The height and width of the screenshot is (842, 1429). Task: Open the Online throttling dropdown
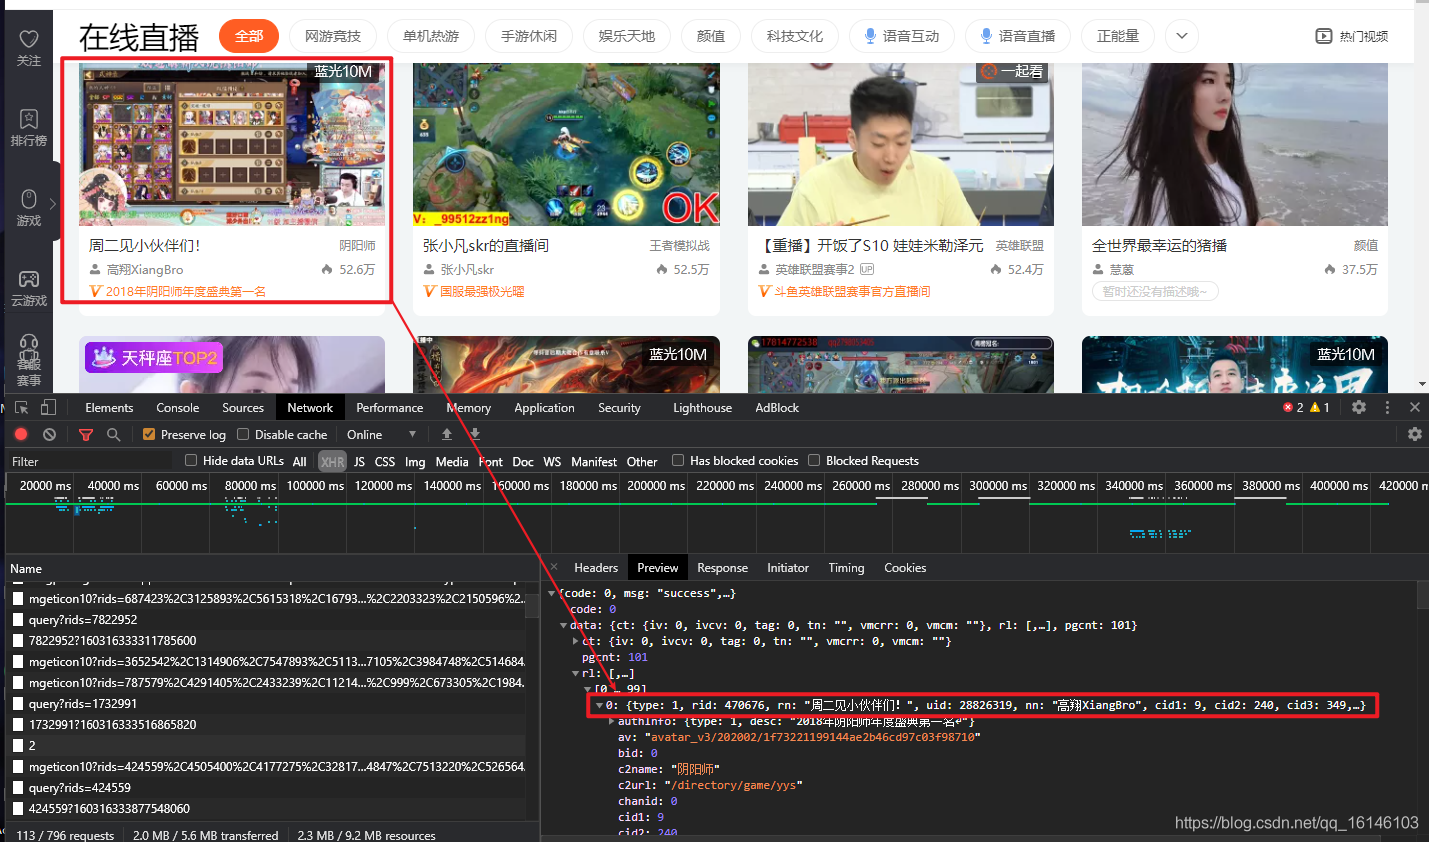(381, 434)
